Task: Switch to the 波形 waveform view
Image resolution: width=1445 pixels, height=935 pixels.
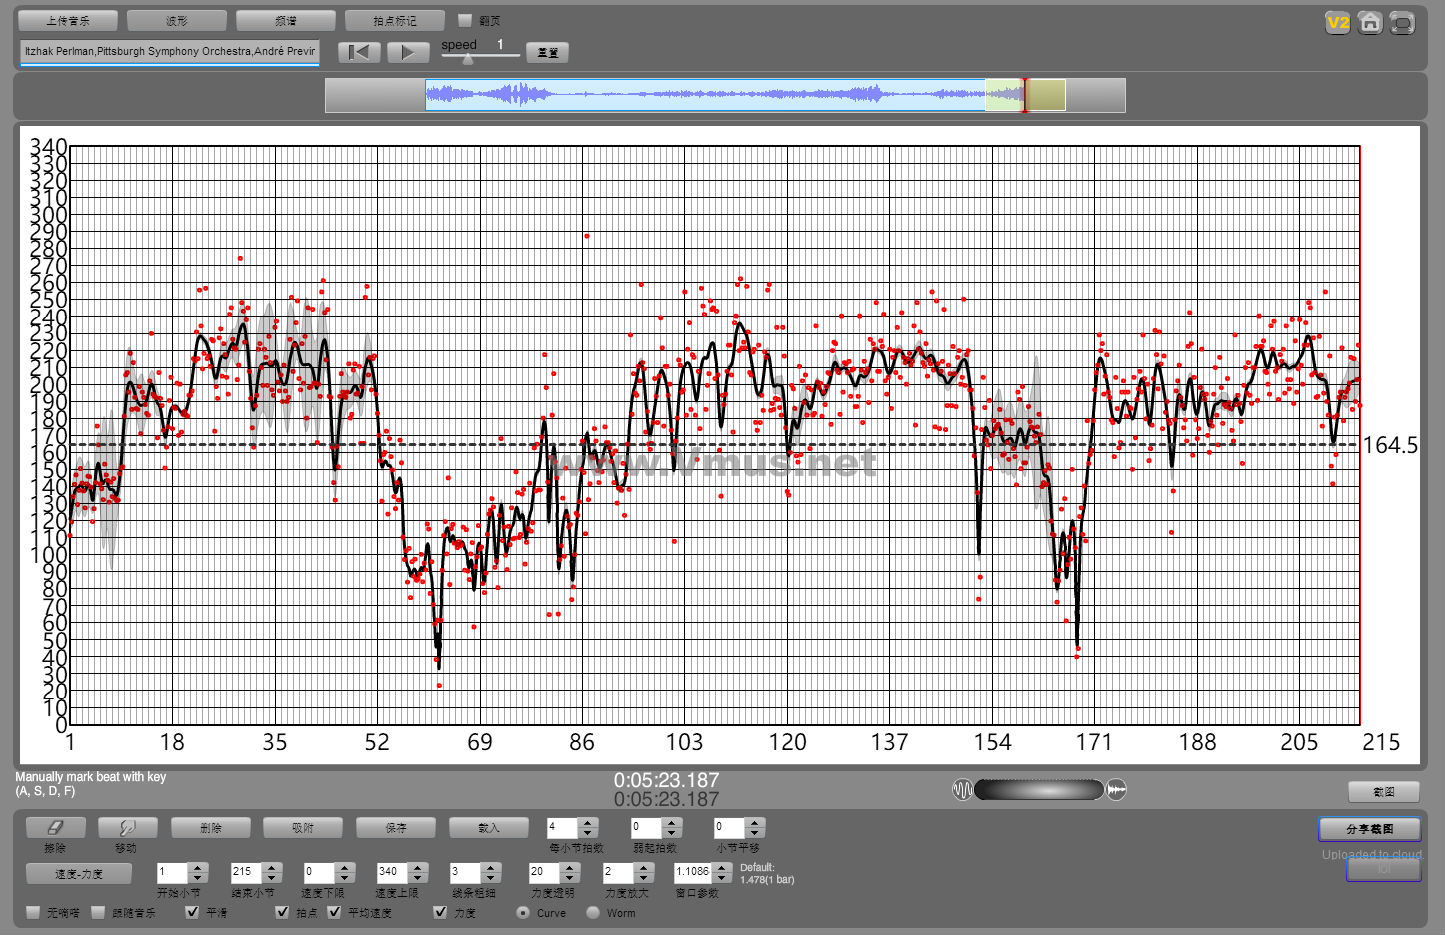Action: [177, 20]
